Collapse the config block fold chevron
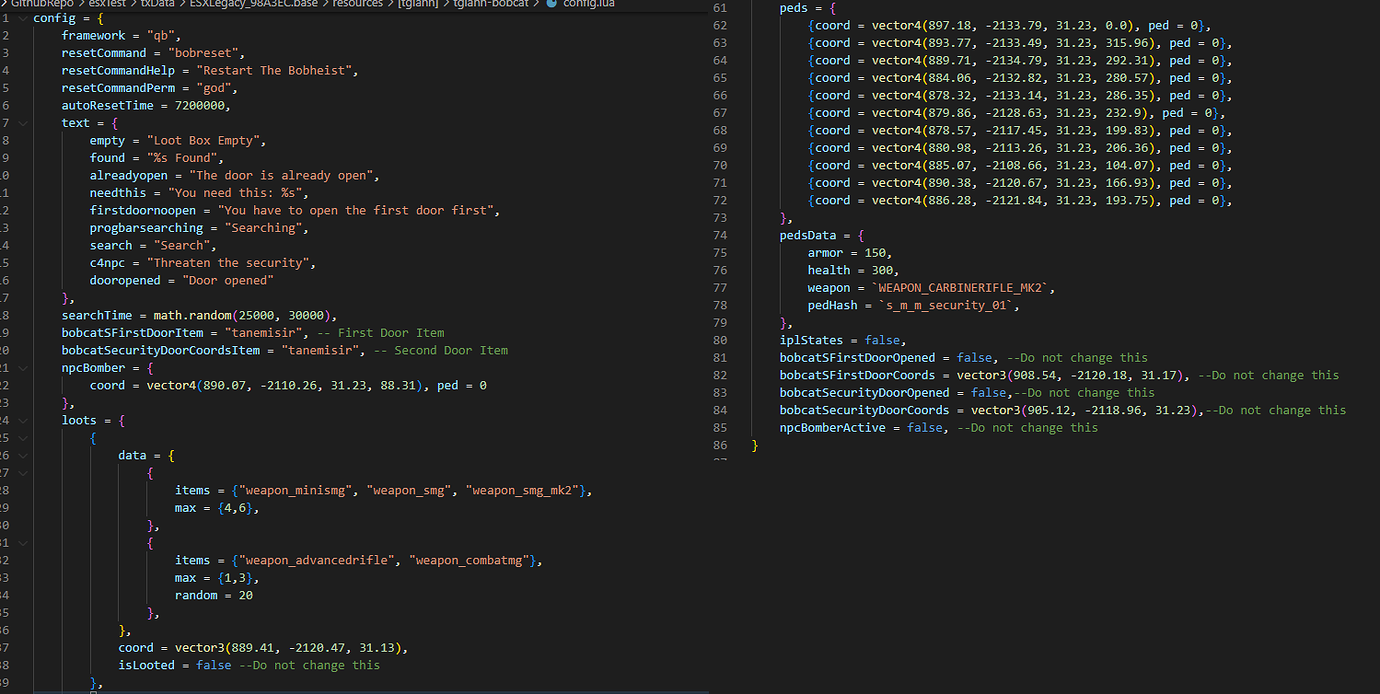This screenshot has height=694, width=1380. (22, 18)
